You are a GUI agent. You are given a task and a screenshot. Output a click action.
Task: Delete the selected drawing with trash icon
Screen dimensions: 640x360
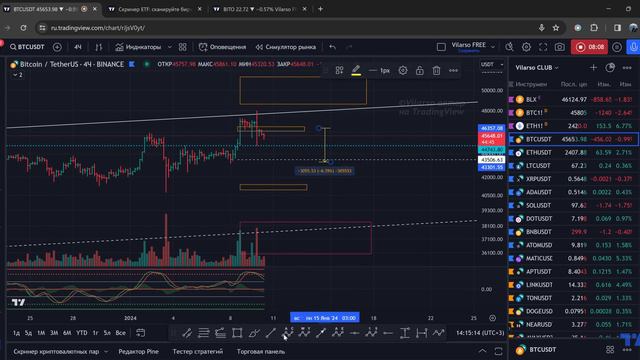(436, 70)
